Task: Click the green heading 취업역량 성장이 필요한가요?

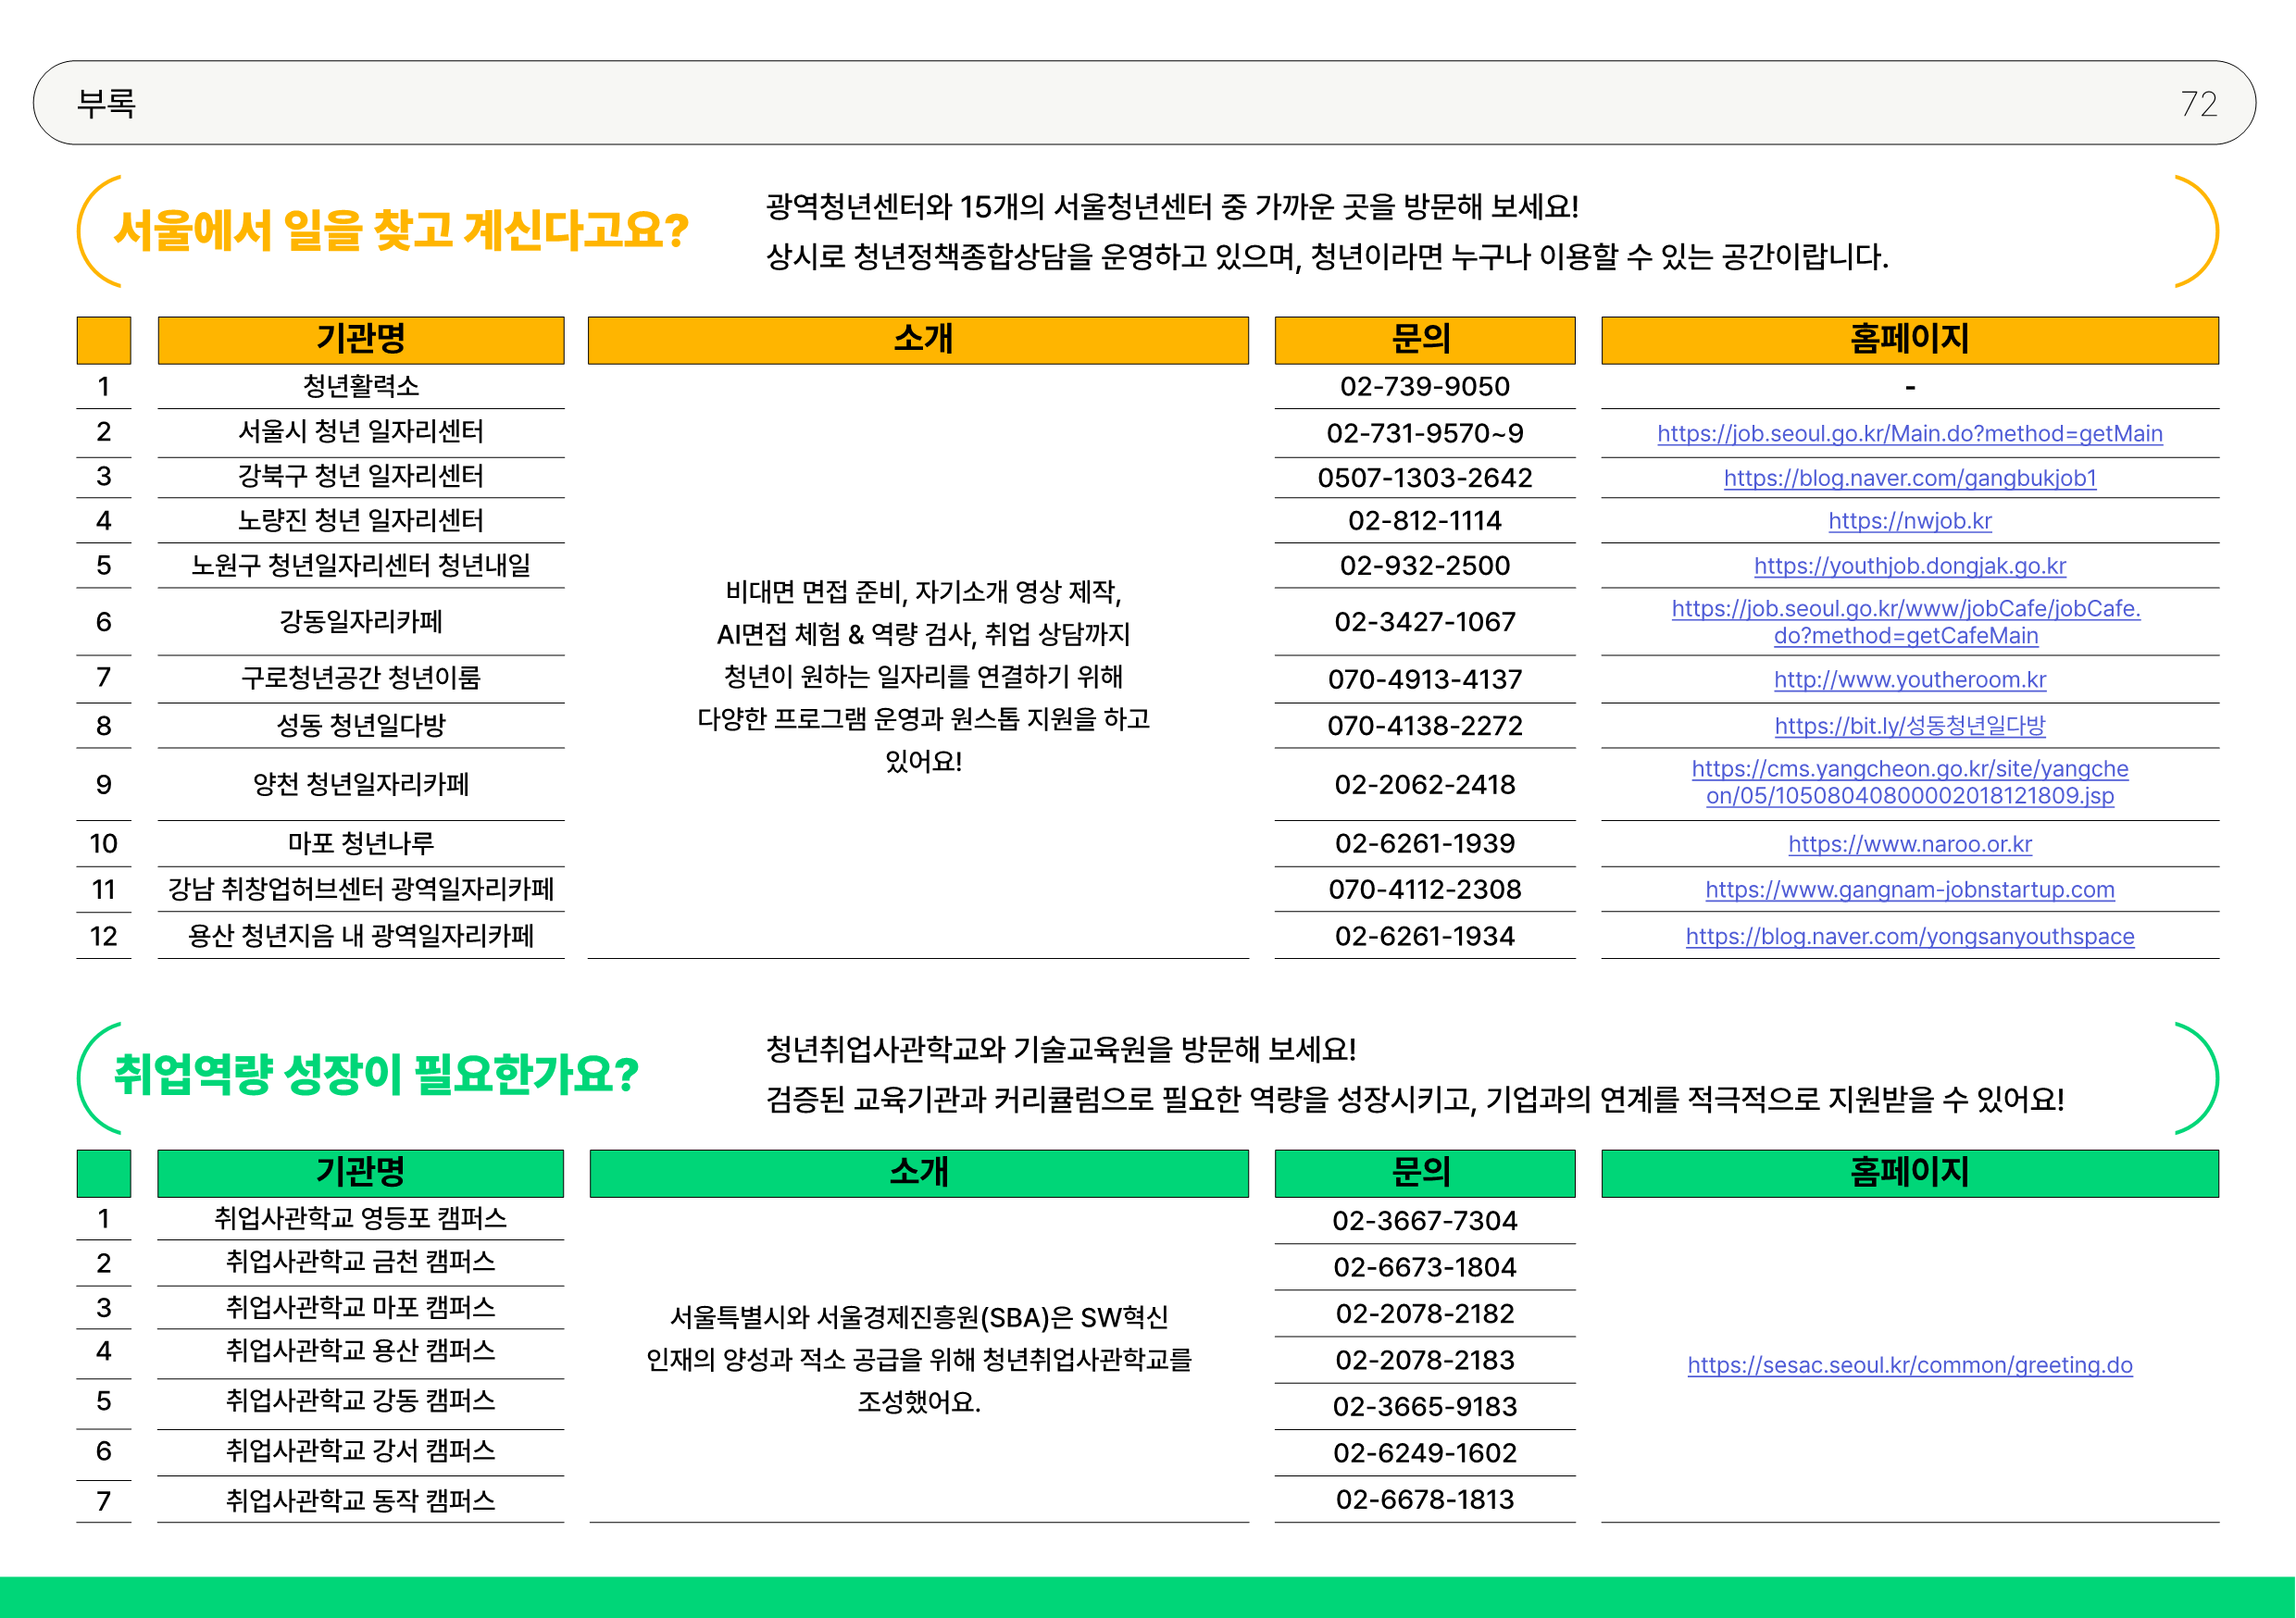Action: tap(376, 1075)
